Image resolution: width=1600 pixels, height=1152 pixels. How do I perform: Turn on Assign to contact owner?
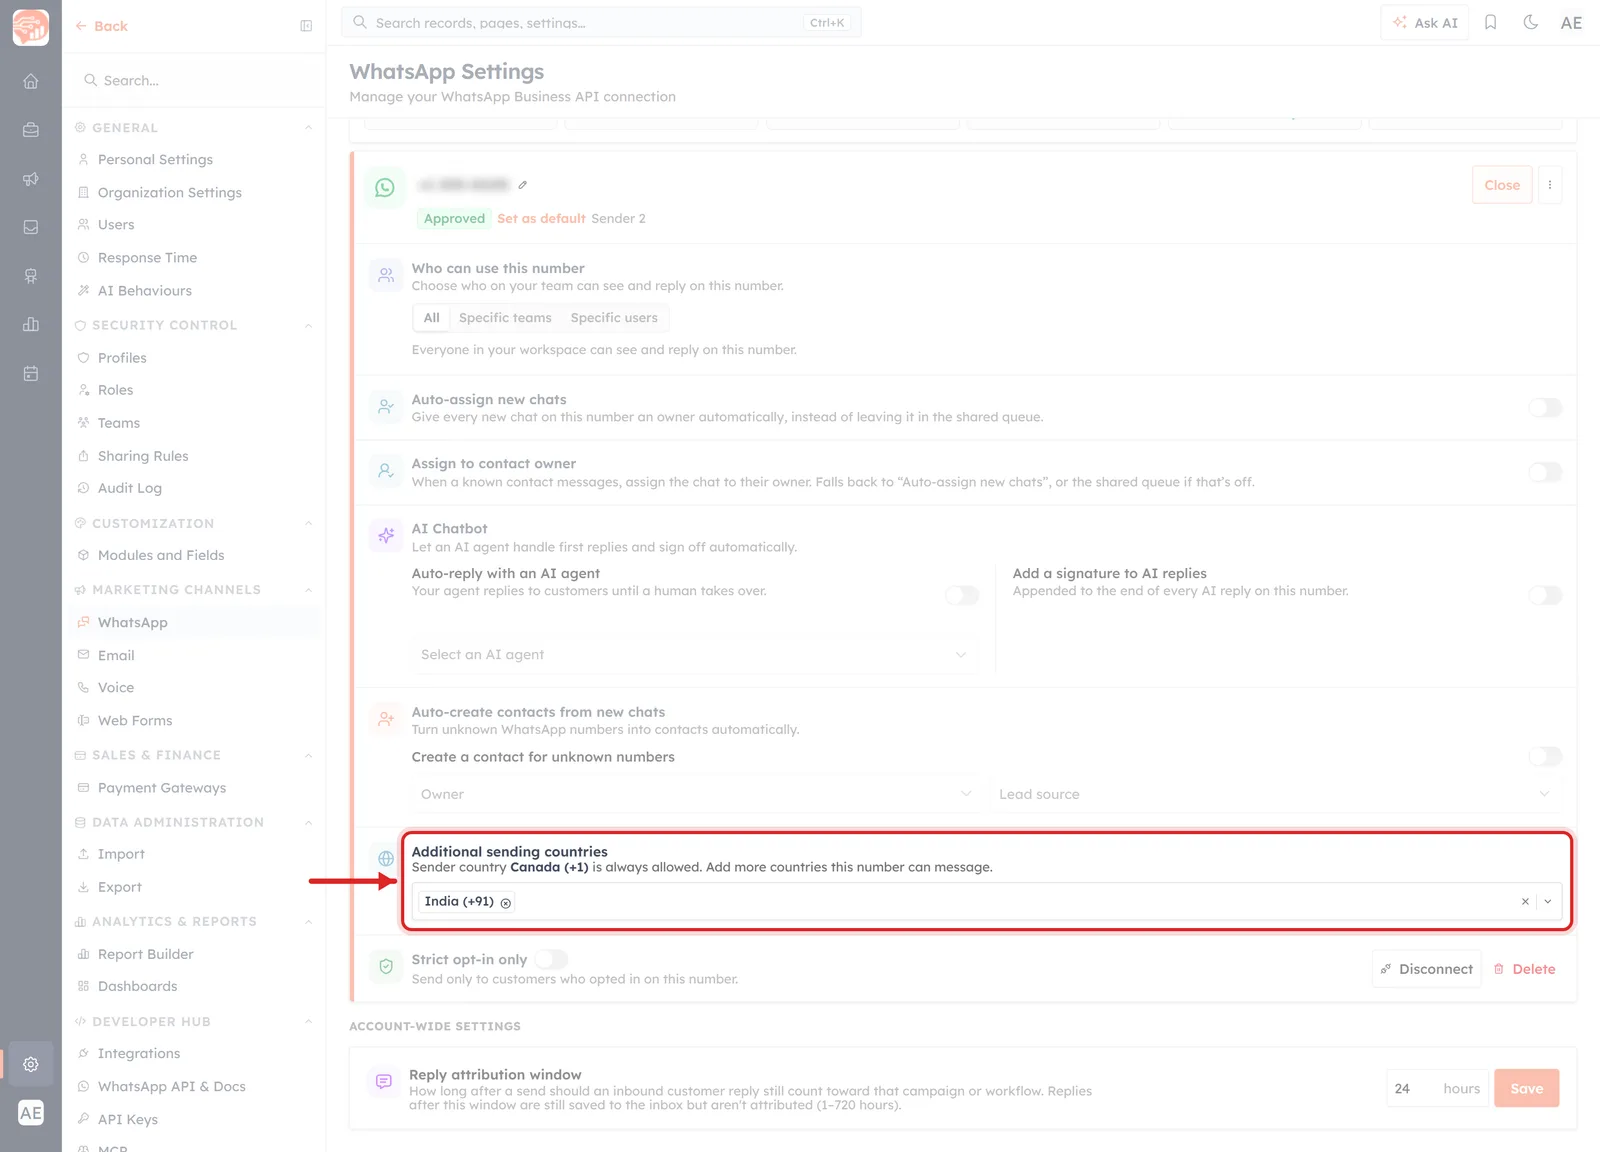(1545, 472)
